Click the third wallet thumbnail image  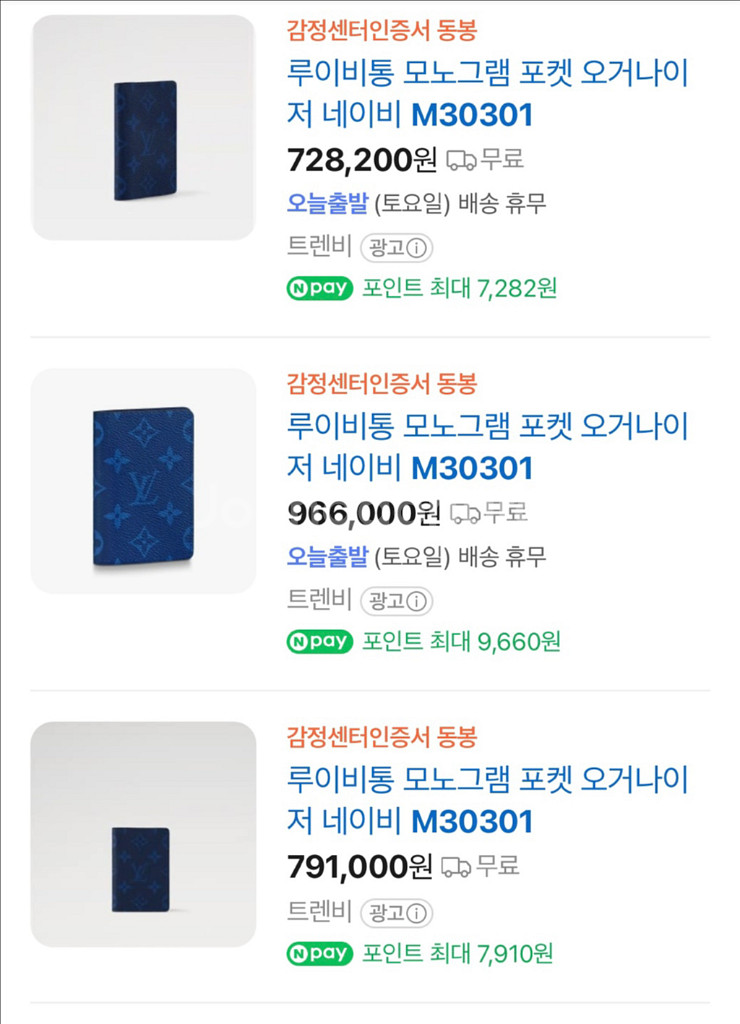pyautogui.click(x=143, y=835)
